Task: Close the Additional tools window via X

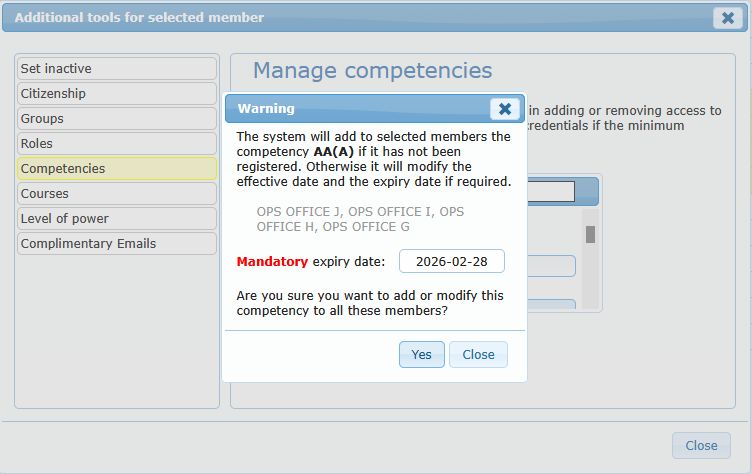Action: [x=727, y=17]
